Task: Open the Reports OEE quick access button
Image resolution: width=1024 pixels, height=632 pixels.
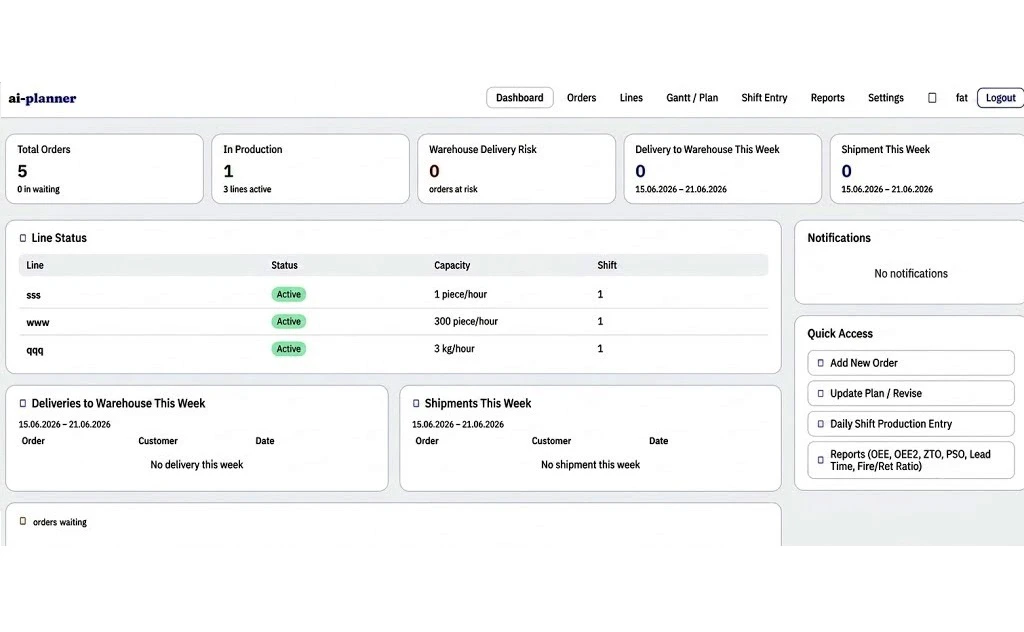Action: [910, 460]
